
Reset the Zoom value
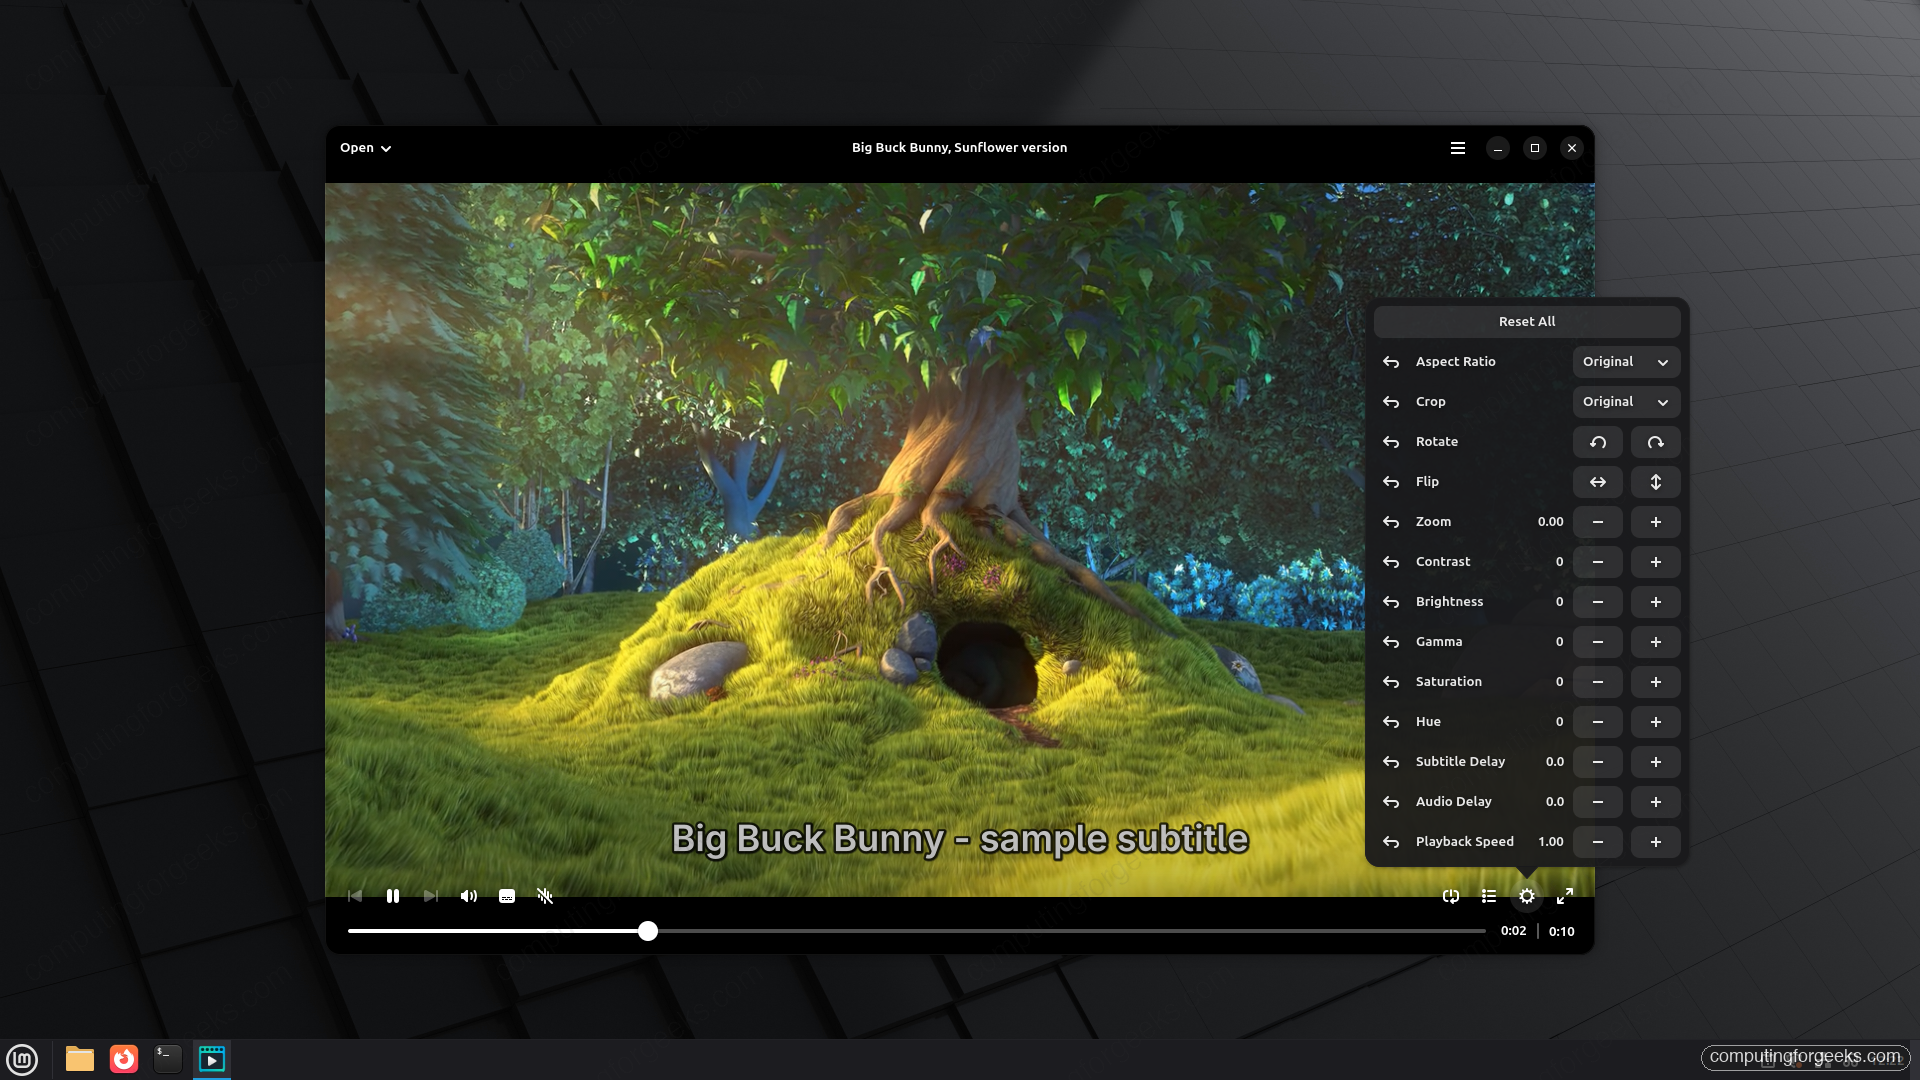[1391, 522]
